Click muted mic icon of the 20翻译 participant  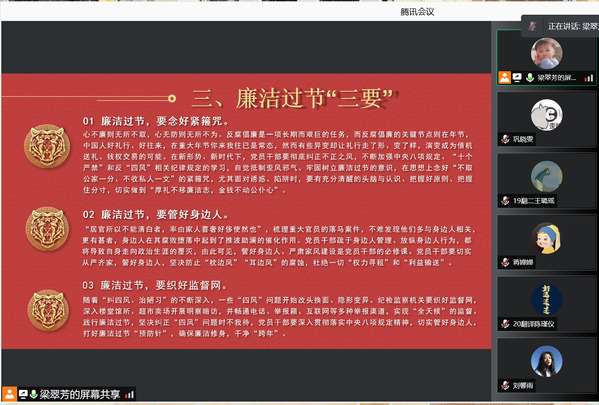(x=505, y=324)
